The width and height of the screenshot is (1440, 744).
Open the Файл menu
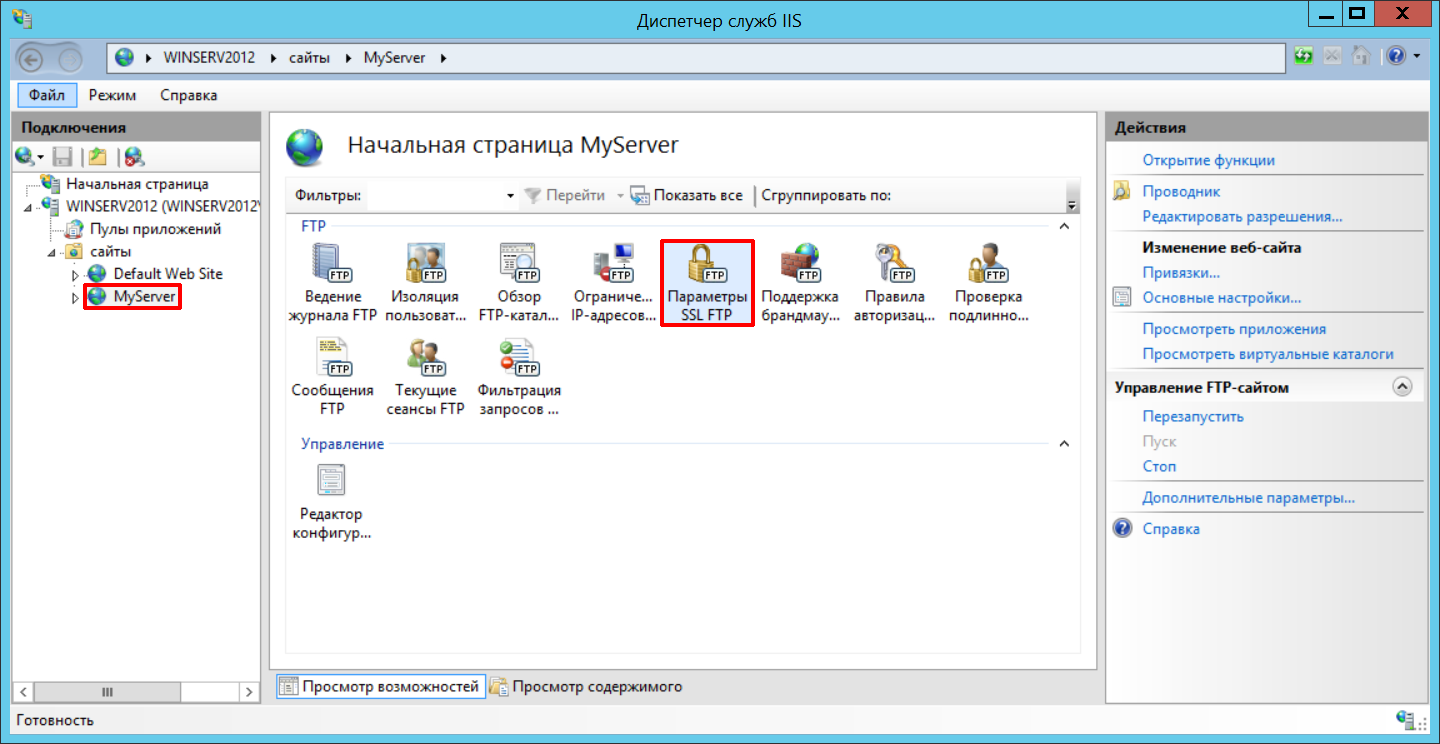pos(47,95)
